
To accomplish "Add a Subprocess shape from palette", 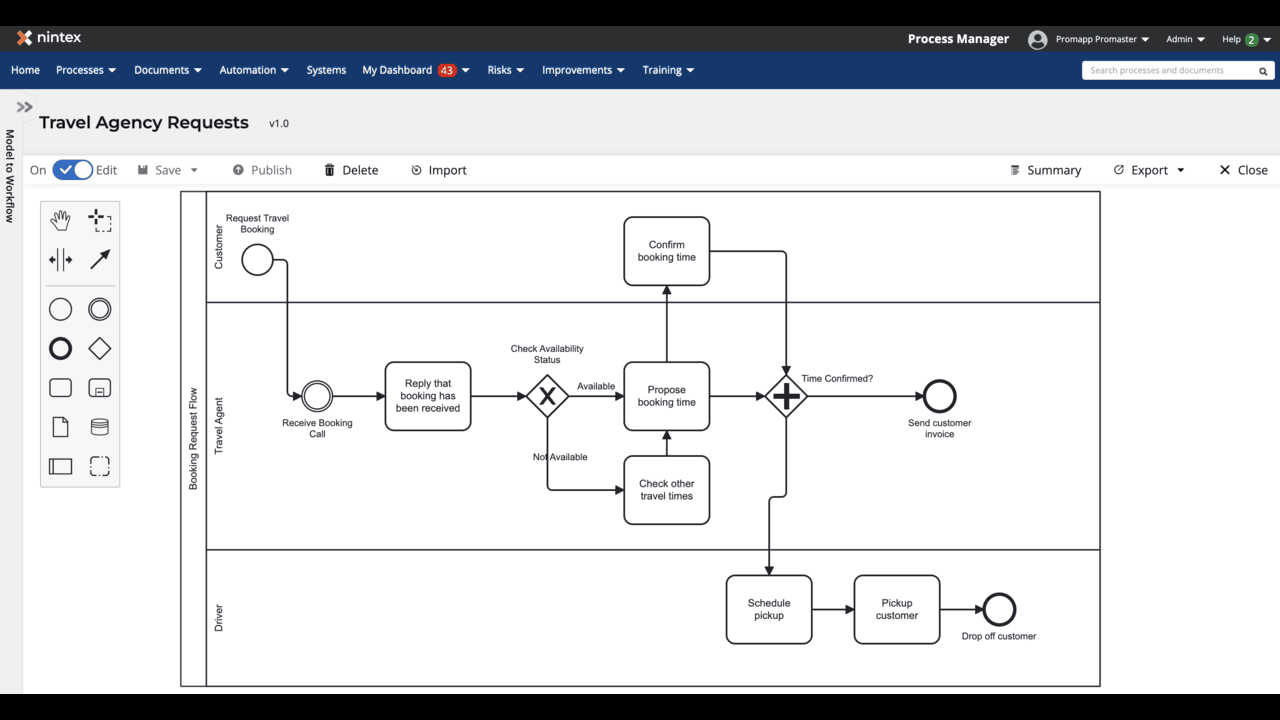I will click(x=100, y=388).
